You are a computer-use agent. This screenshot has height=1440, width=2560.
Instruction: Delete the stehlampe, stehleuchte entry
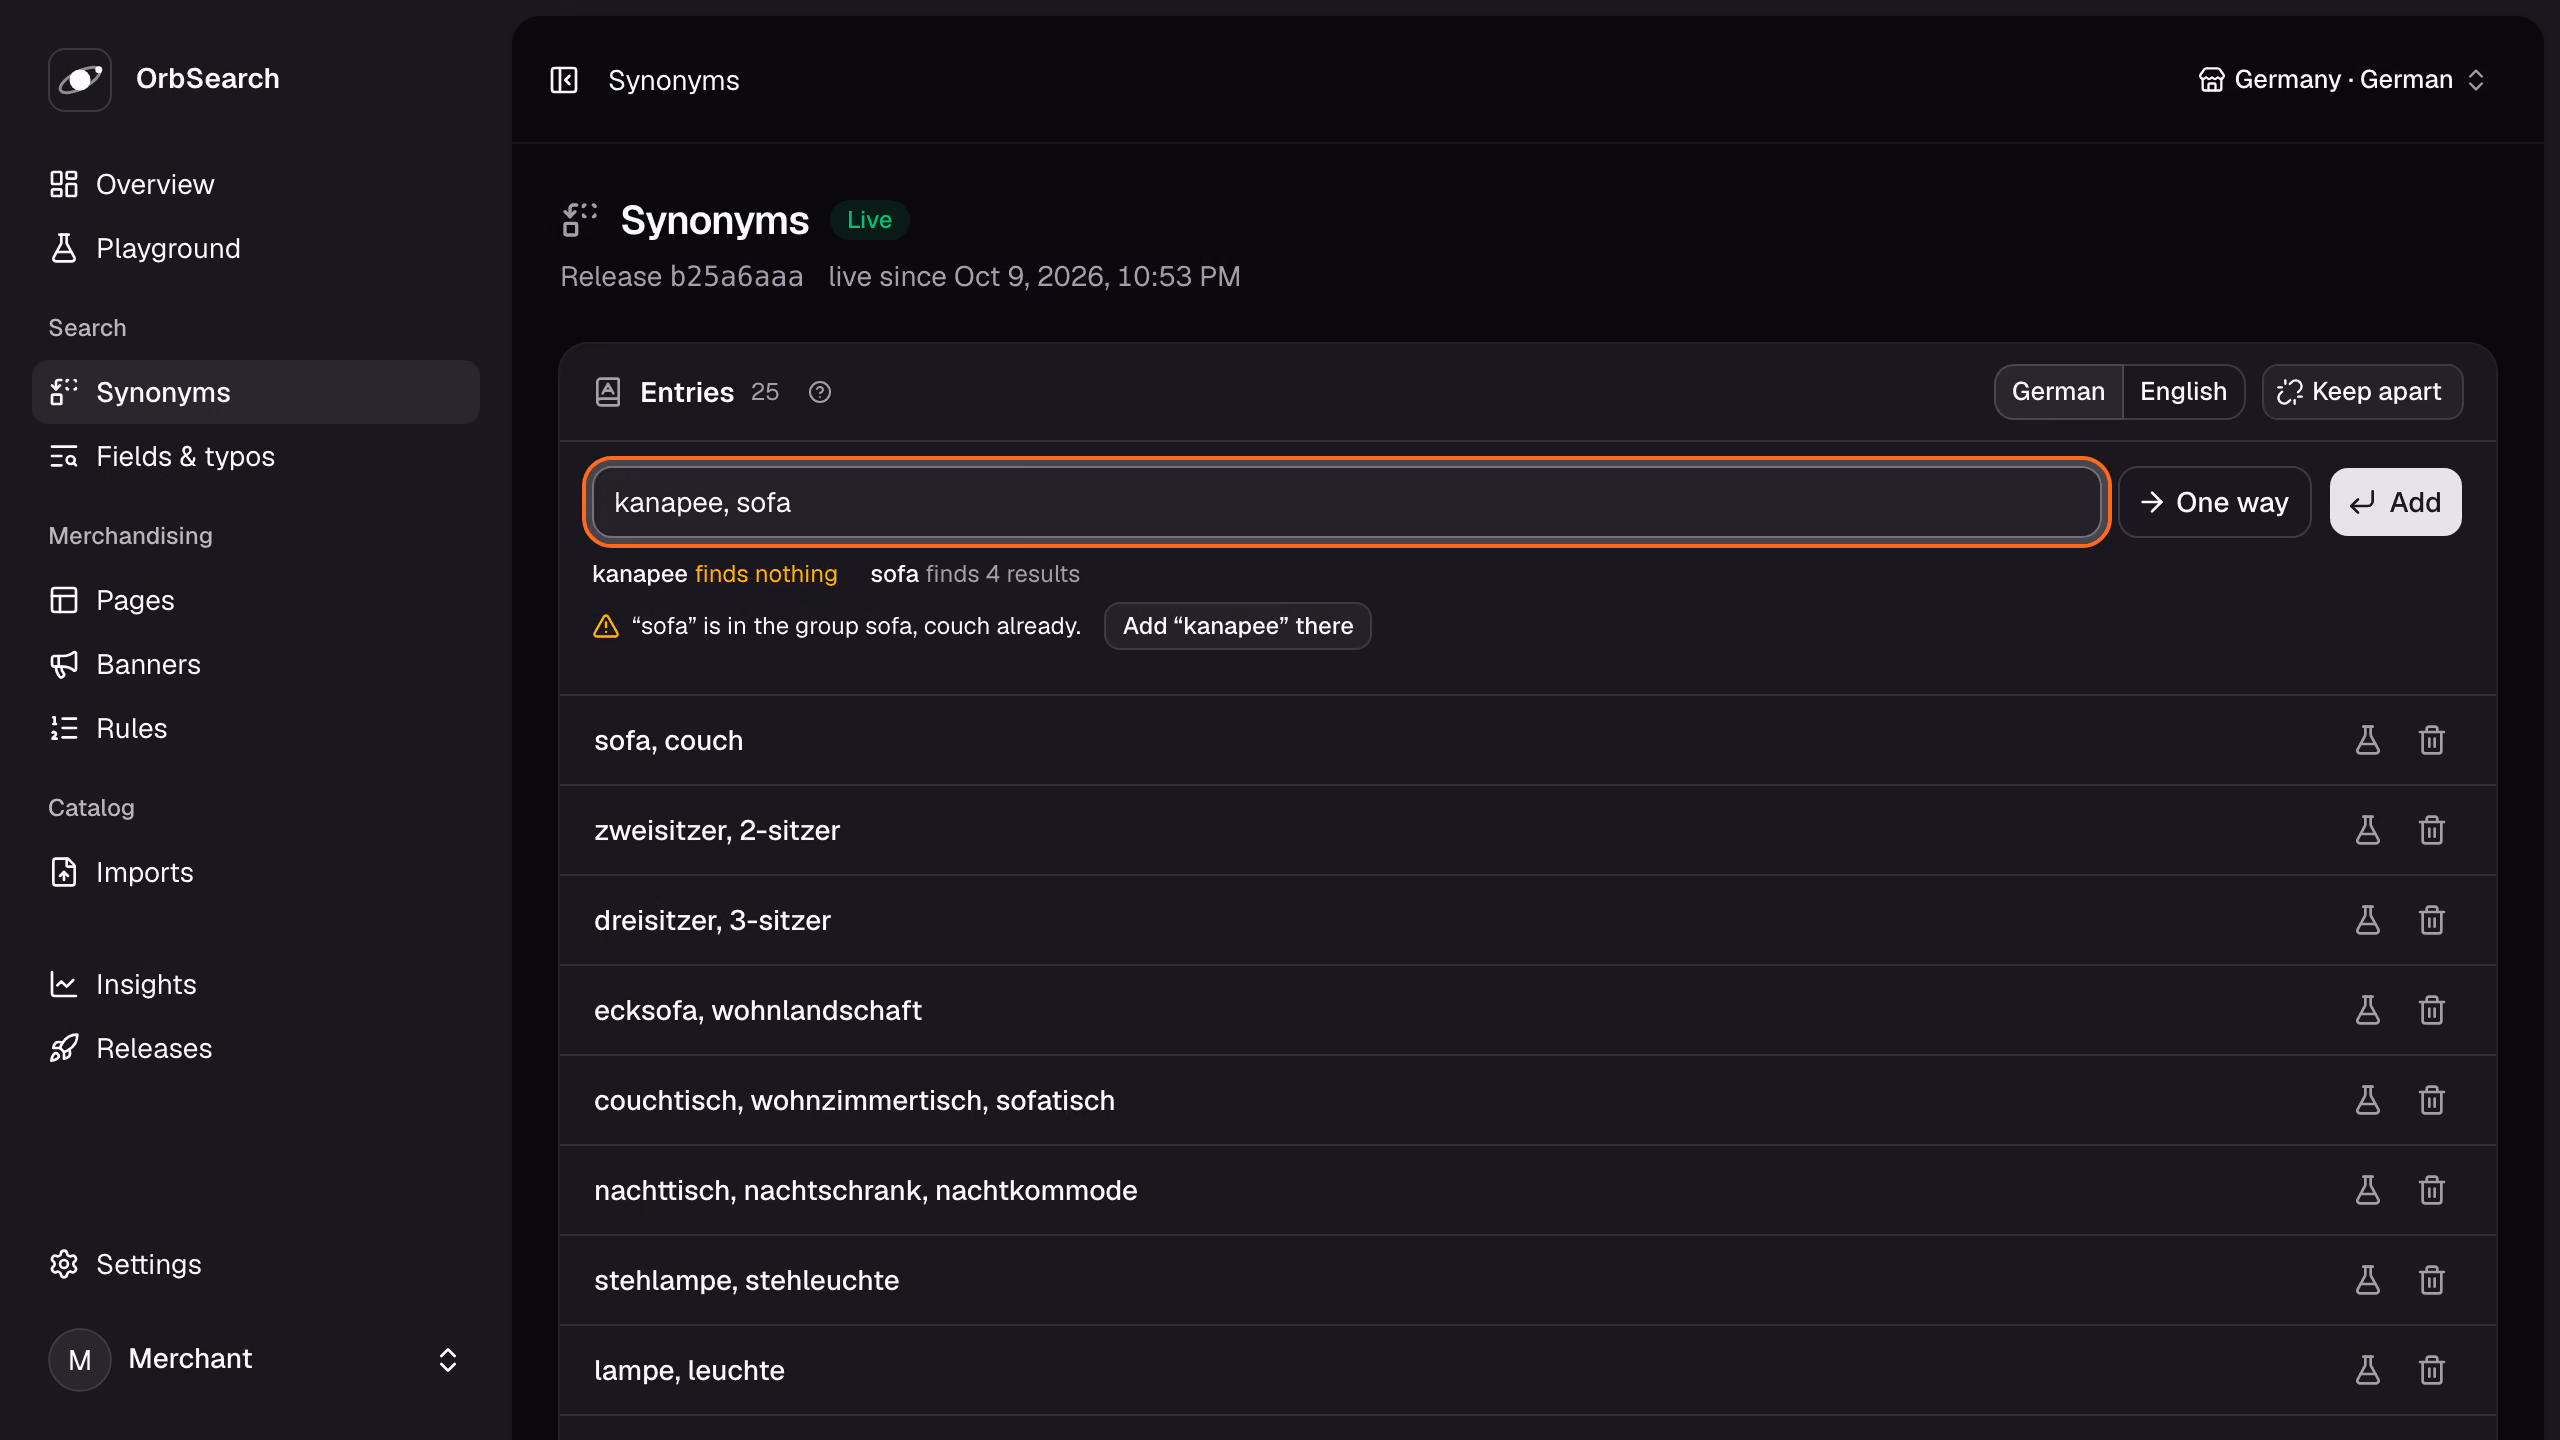(2432, 1280)
